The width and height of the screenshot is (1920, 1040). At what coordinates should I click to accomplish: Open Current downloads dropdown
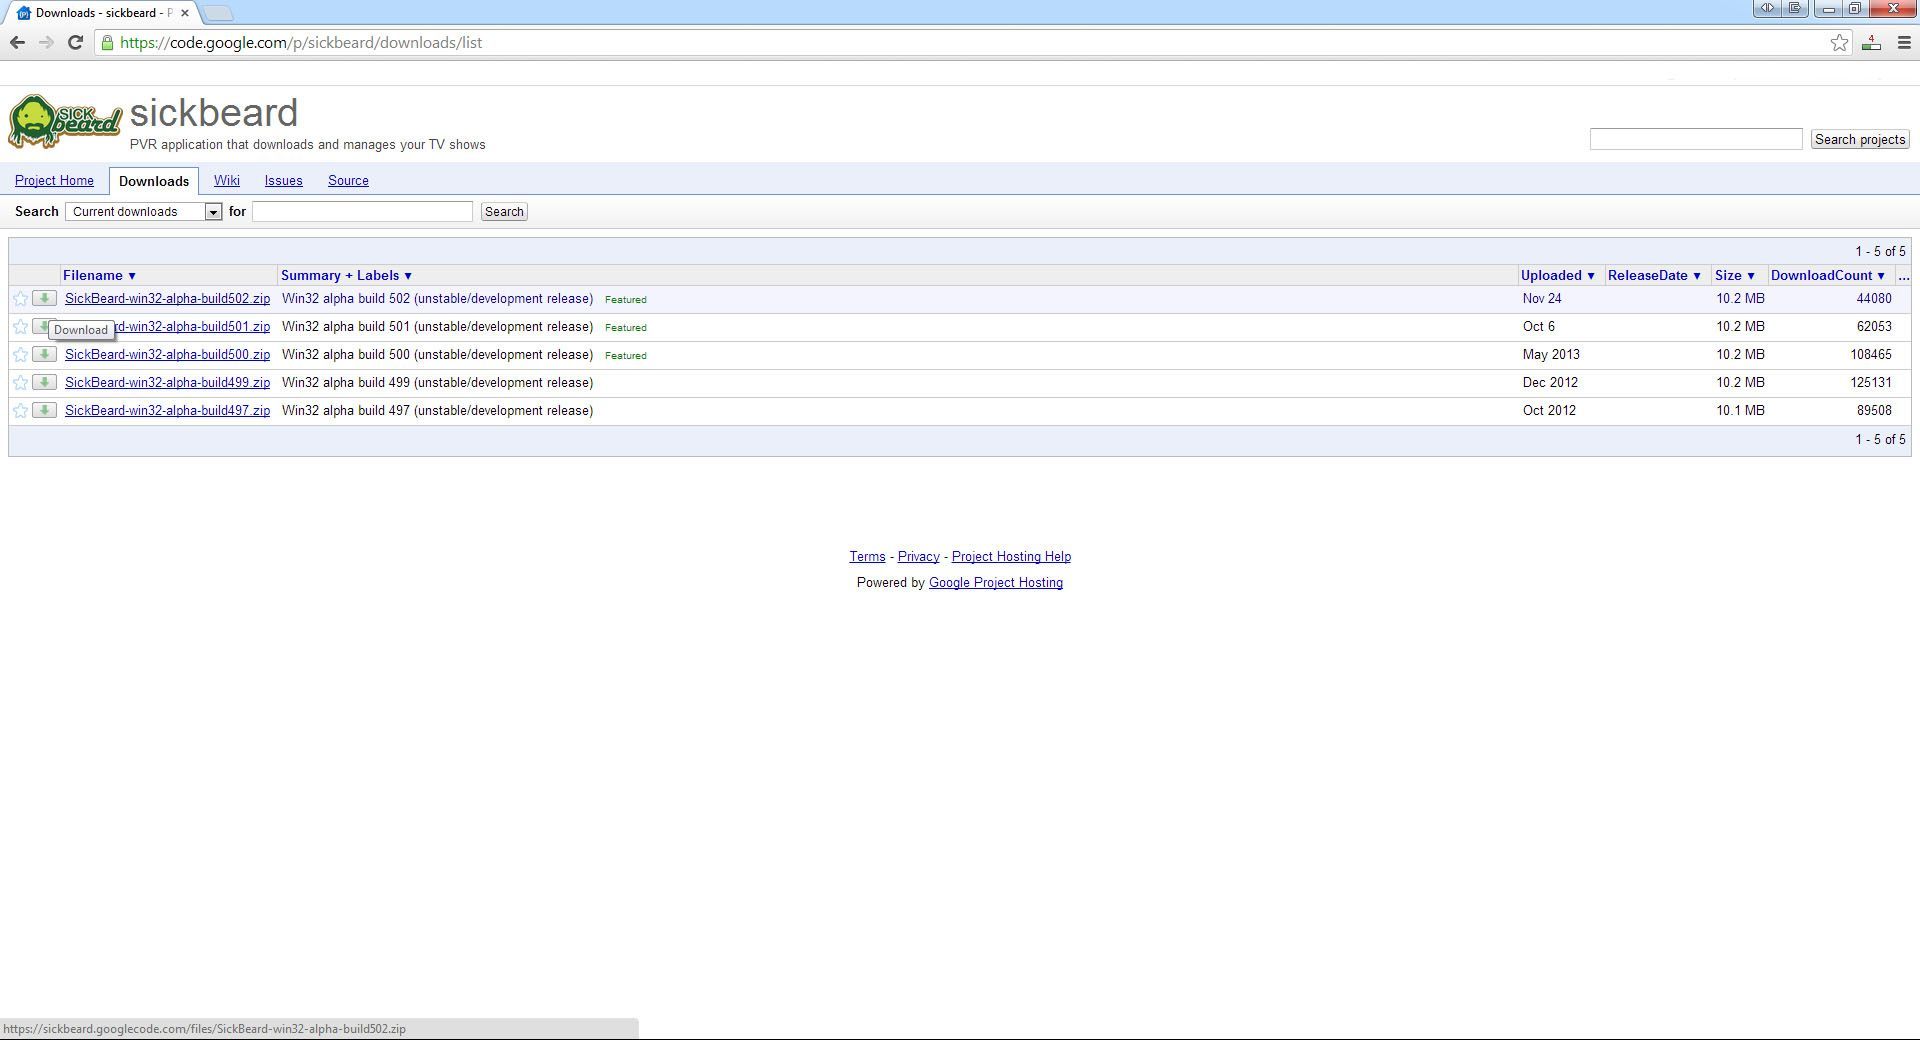[x=143, y=212]
